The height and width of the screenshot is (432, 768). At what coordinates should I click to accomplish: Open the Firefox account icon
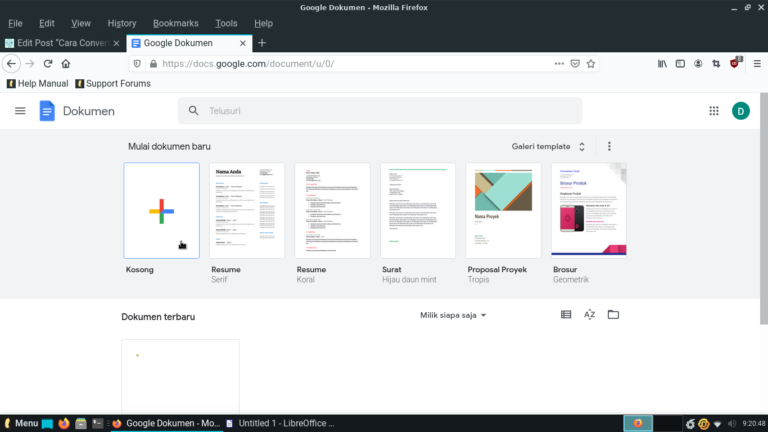[x=698, y=64]
